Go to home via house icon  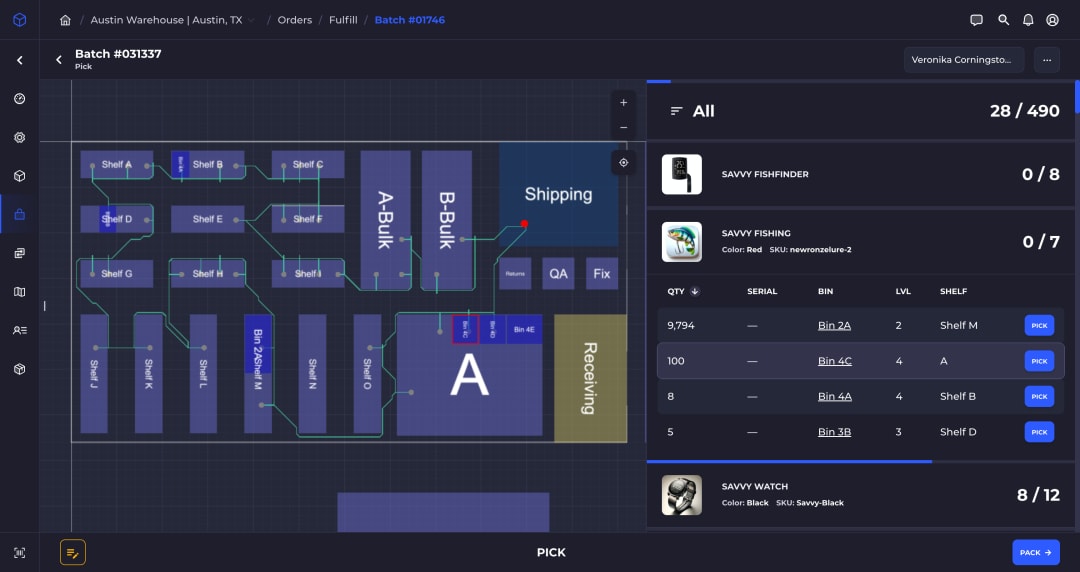click(65, 20)
